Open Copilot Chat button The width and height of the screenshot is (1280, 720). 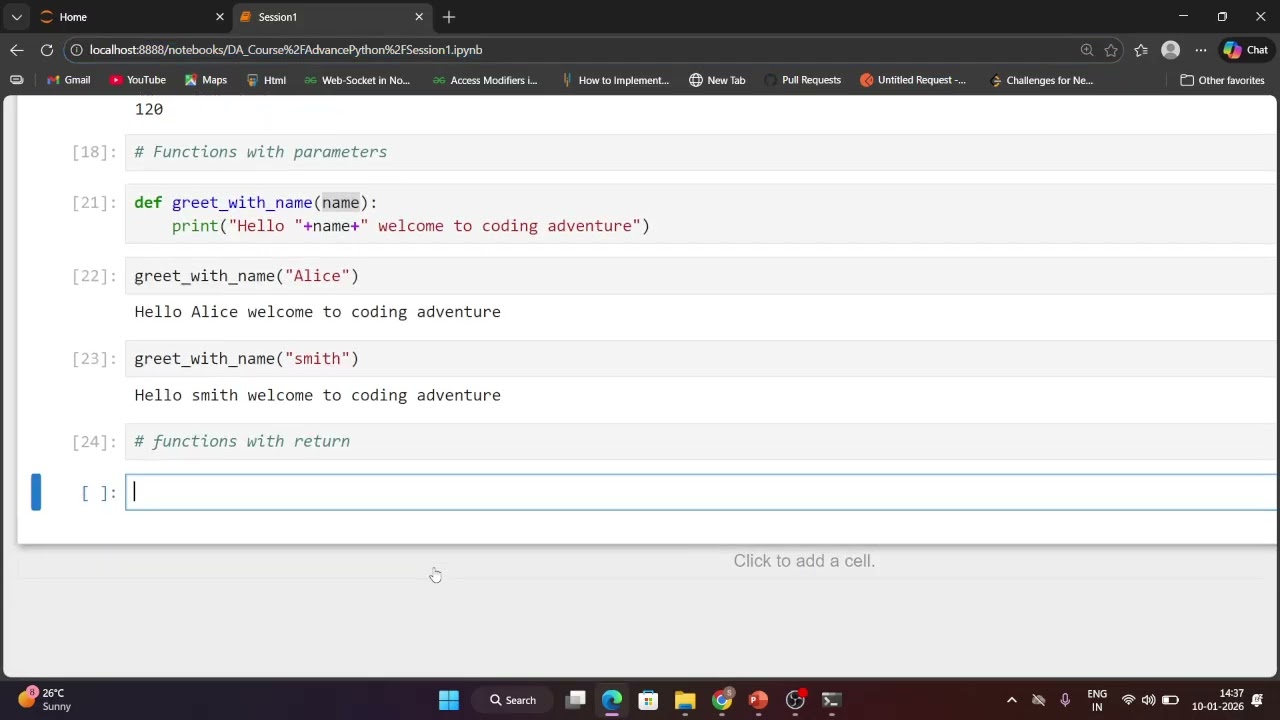tap(1246, 50)
